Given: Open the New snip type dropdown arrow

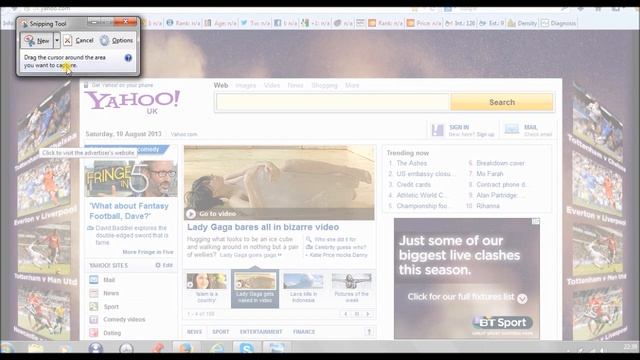Looking at the screenshot, I should pyautogui.click(x=57, y=40).
